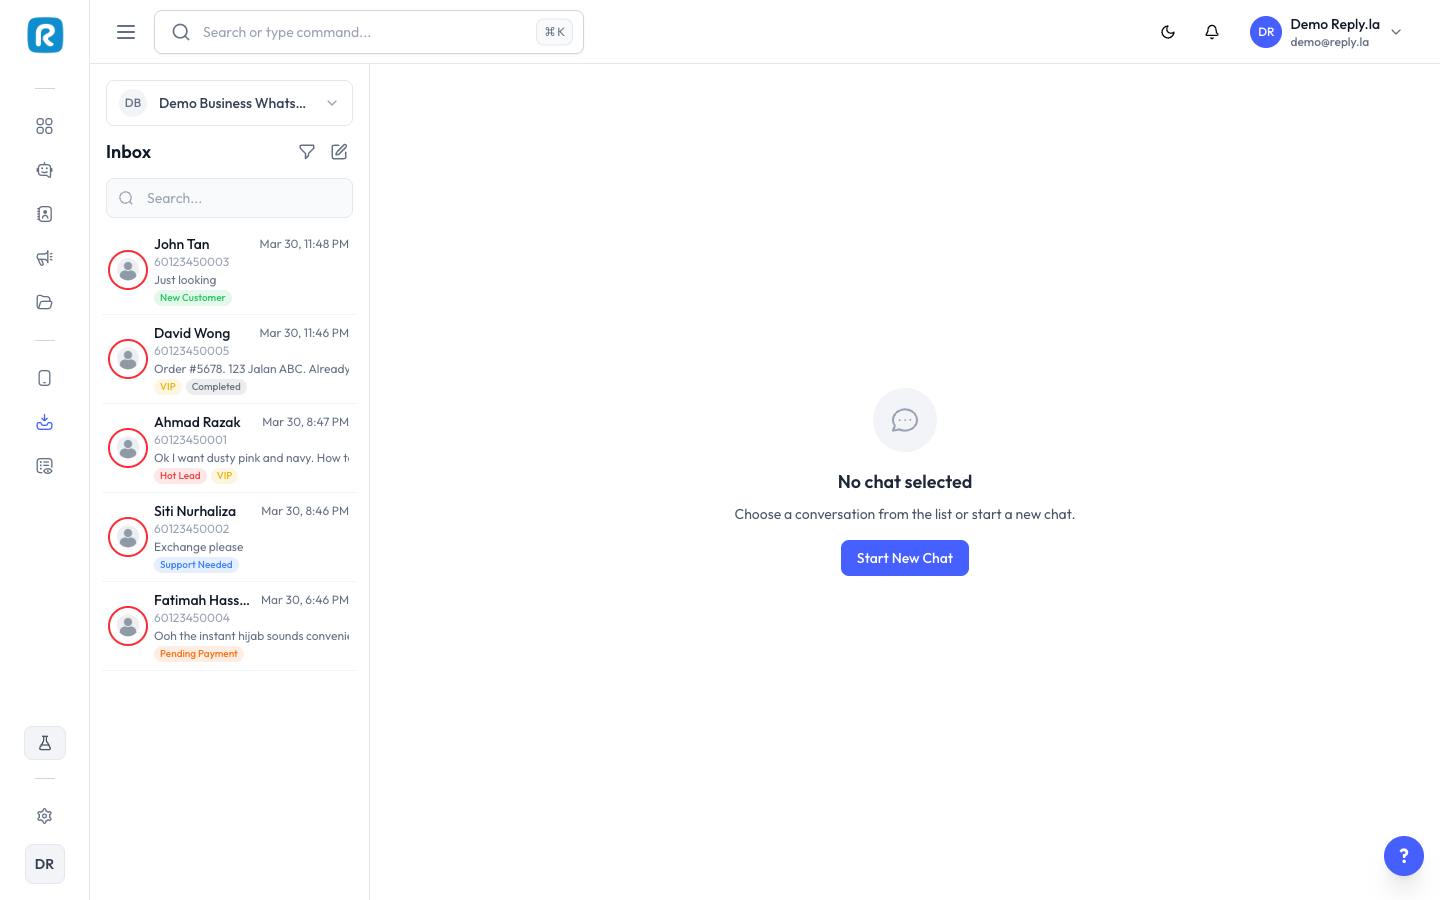The height and width of the screenshot is (900, 1440).
Task: Open the Demo Business WhatsApp selector
Action: pos(229,103)
